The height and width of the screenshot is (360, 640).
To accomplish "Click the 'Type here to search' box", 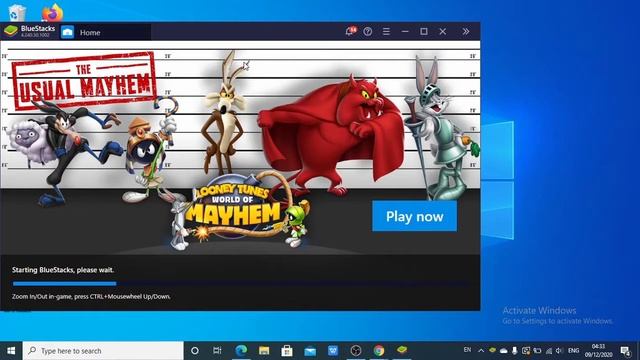I will coord(103,351).
